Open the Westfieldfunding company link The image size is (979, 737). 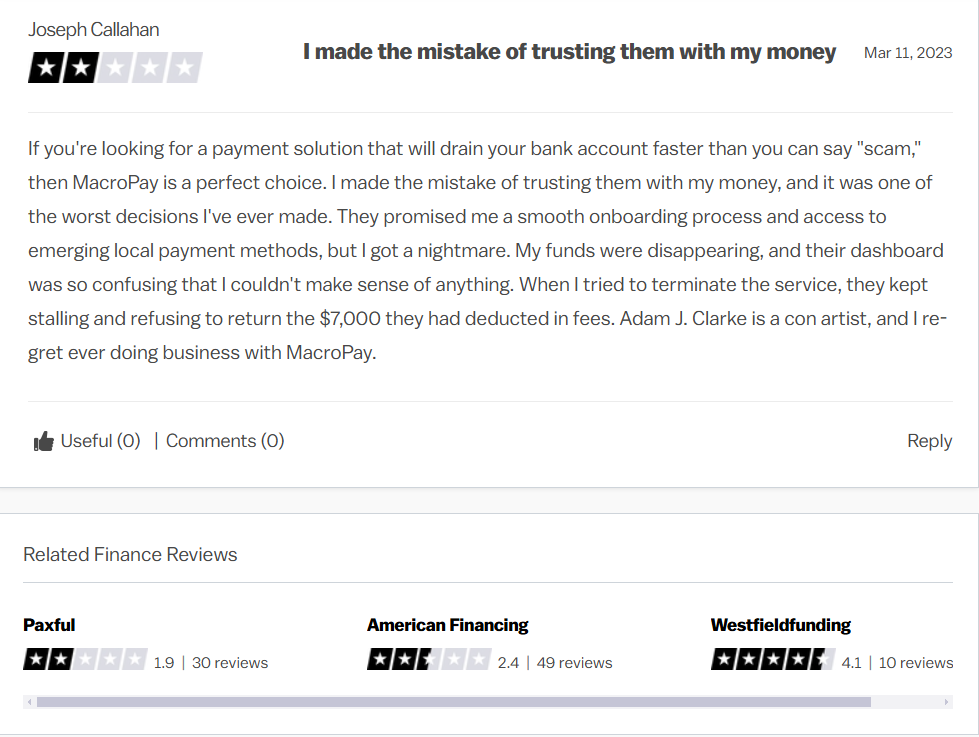pyautogui.click(x=780, y=625)
